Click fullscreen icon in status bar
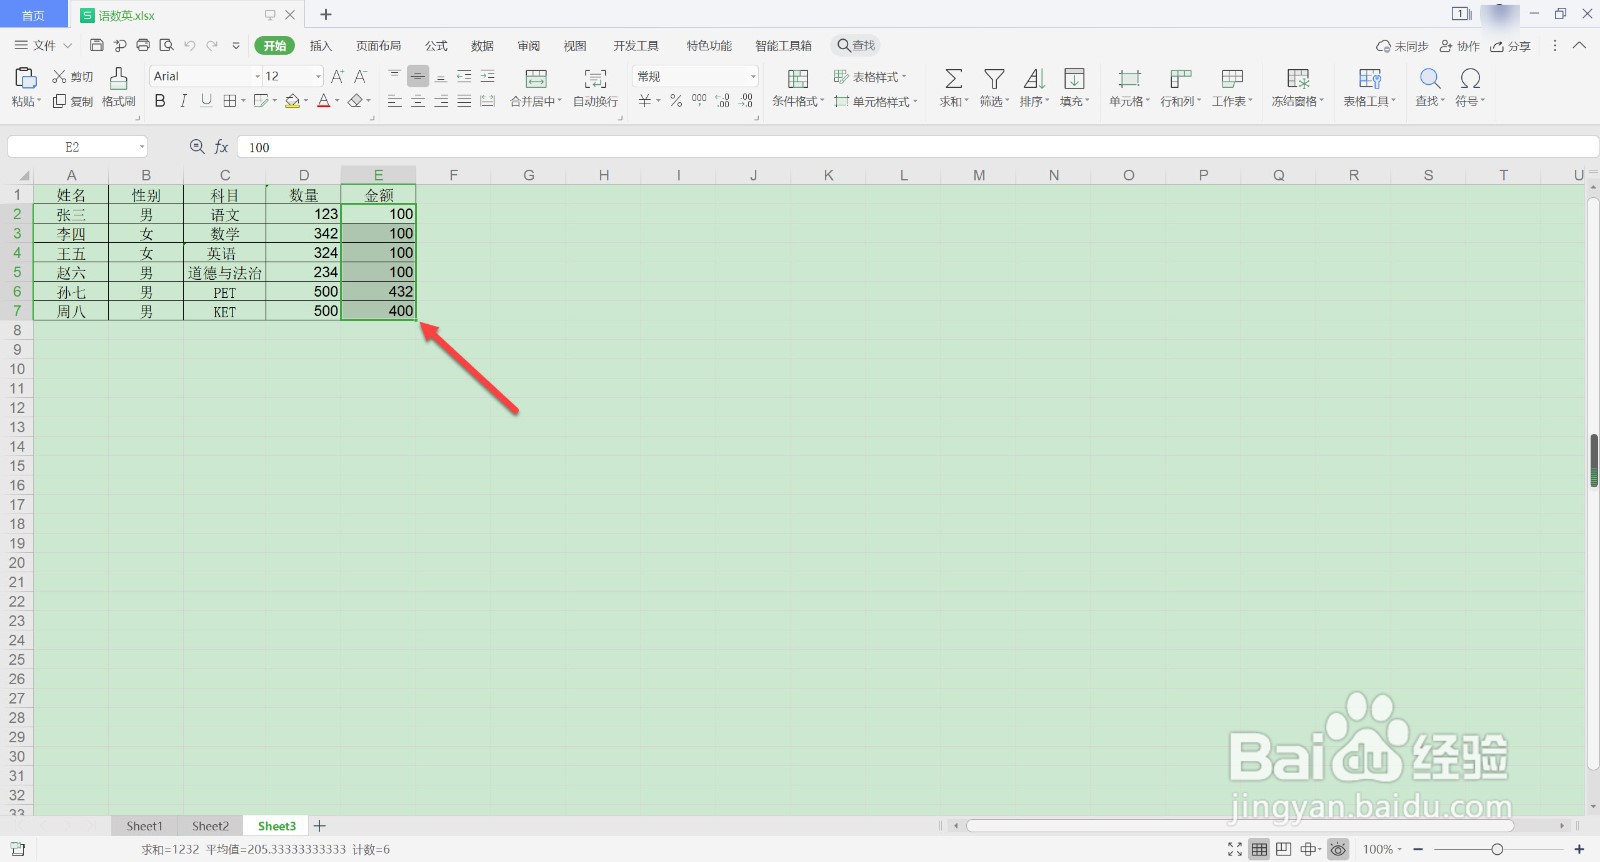 click(x=1235, y=849)
